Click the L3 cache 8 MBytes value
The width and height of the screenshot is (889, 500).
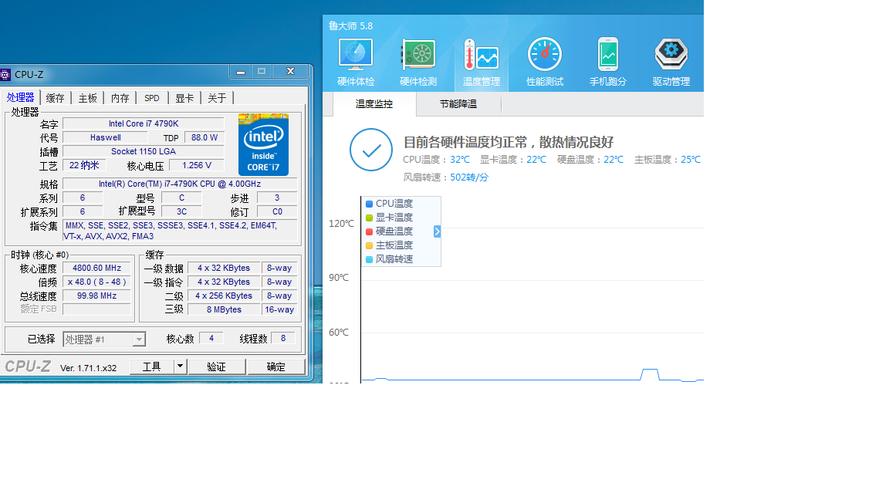[223, 310]
